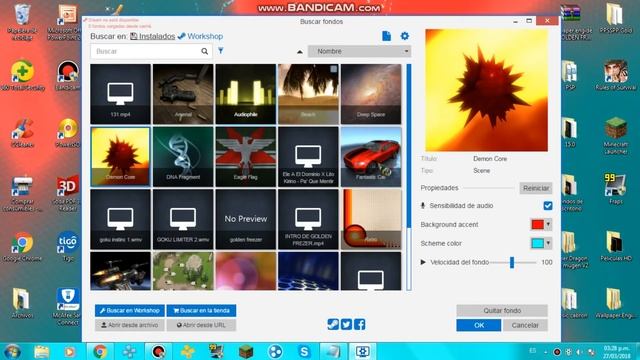Open the Nombre sort dropdown

360,51
